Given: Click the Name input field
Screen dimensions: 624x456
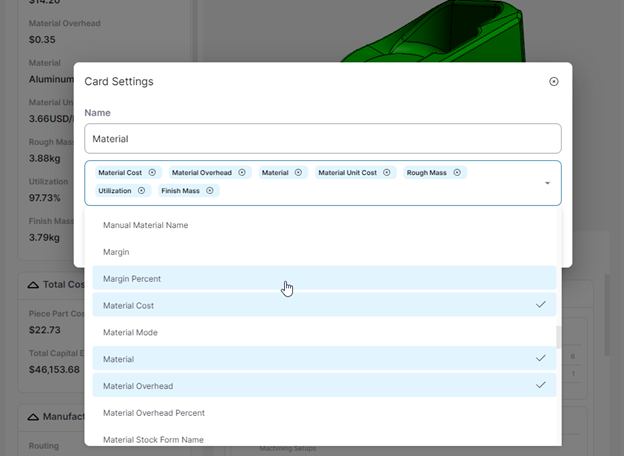Looking at the screenshot, I should pos(322,138).
